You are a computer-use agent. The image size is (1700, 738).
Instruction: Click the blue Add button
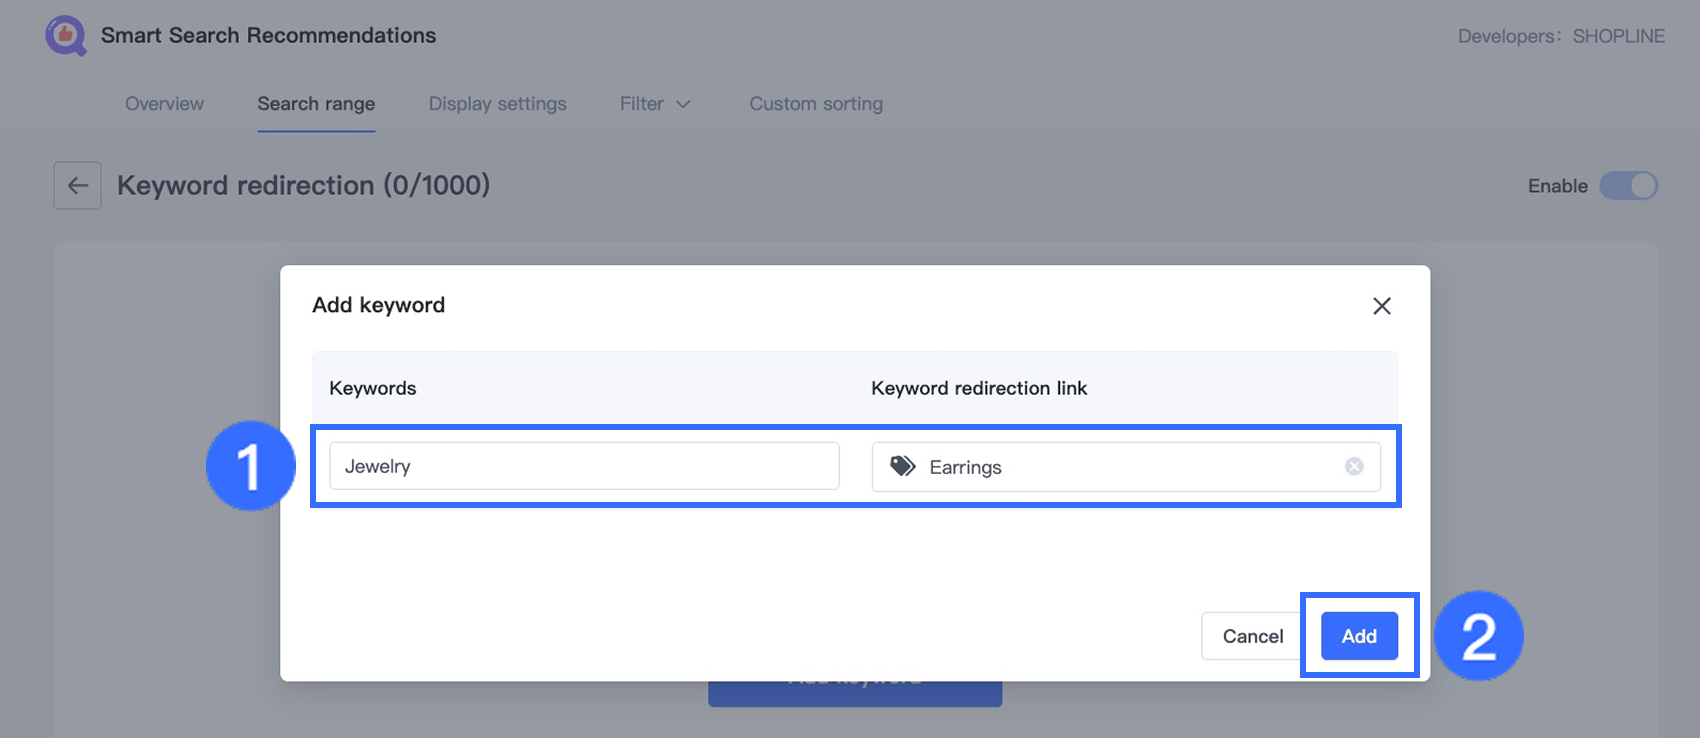(x=1359, y=636)
